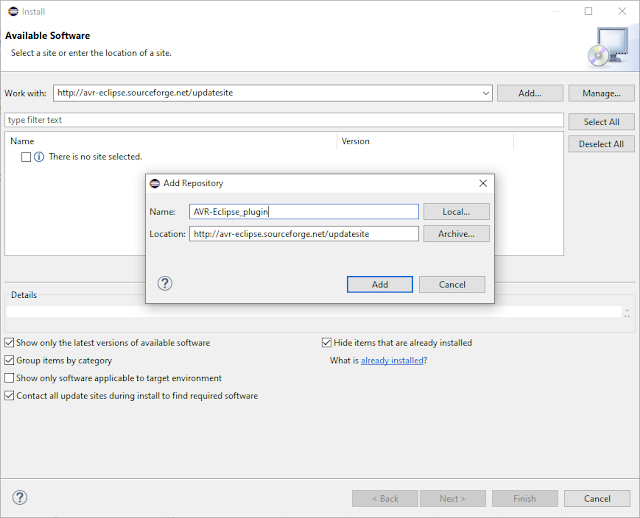Click the Local... button
The height and width of the screenshot is (518, 640).
click(x=456, y=212)
